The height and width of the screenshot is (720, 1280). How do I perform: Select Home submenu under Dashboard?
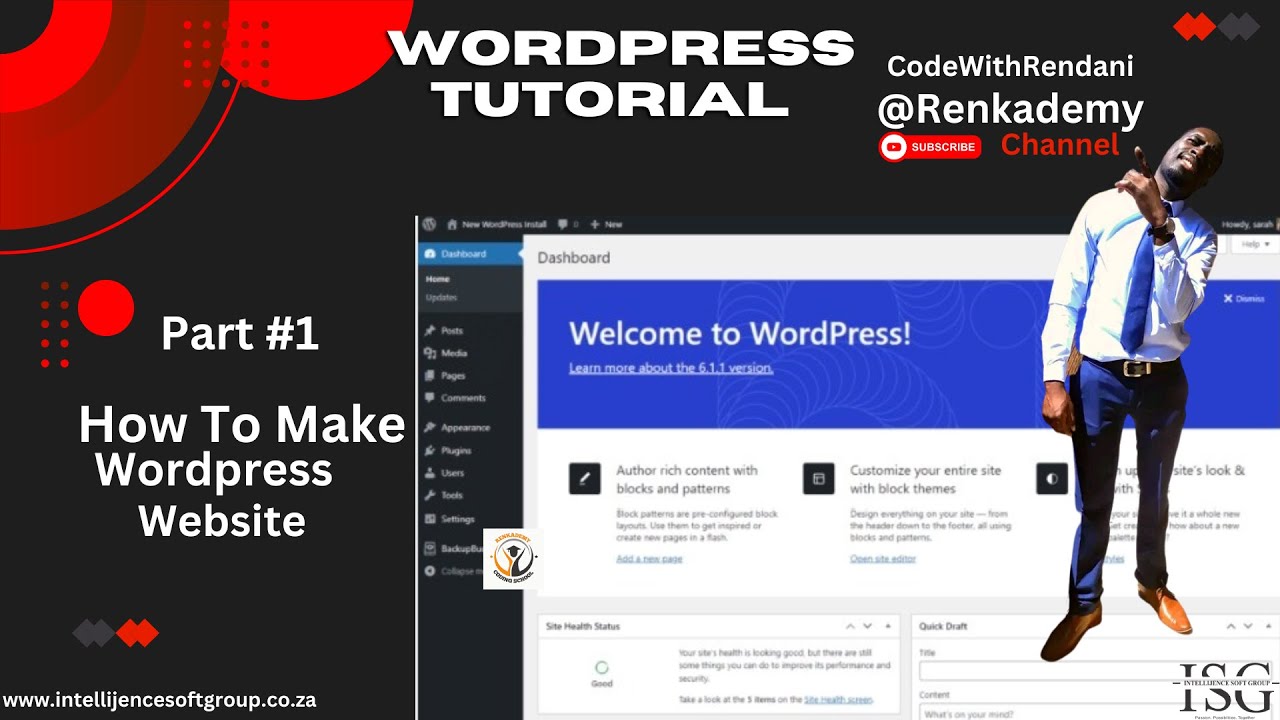(x=437, y=279)
